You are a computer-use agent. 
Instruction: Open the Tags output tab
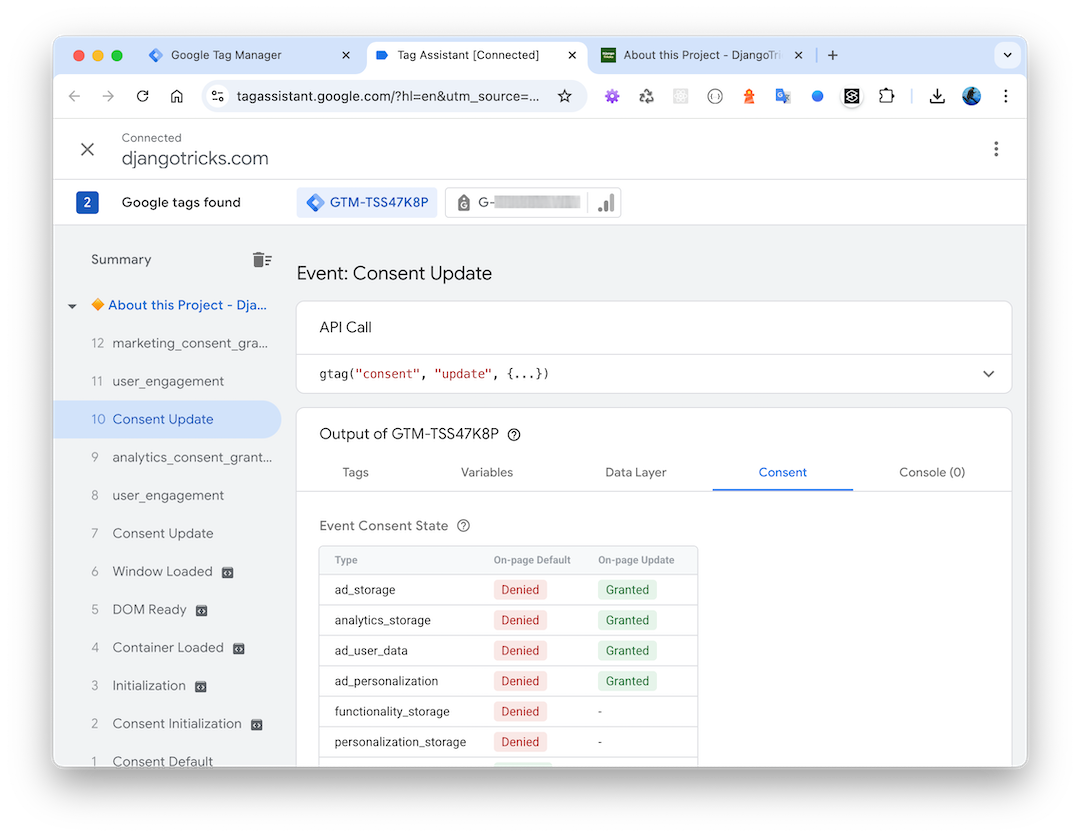pos(355,473)
